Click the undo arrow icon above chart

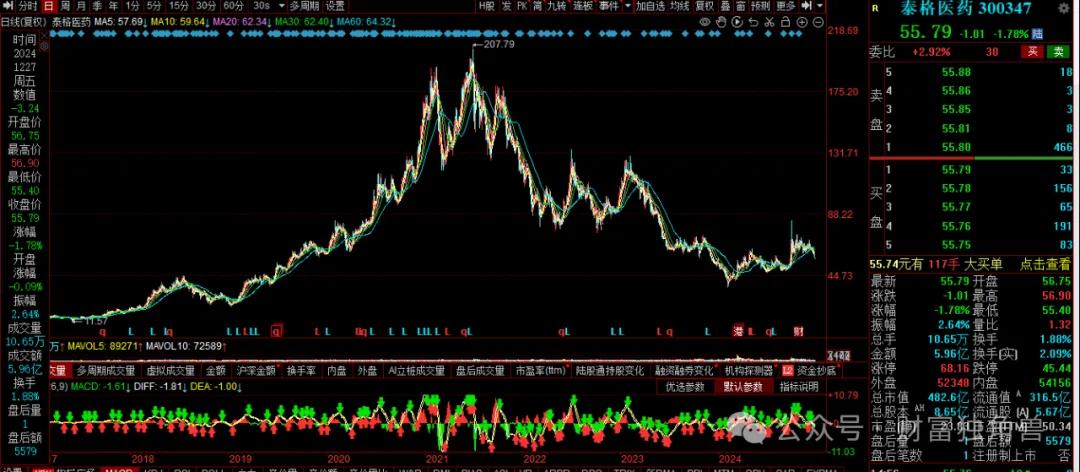point(754,21)
